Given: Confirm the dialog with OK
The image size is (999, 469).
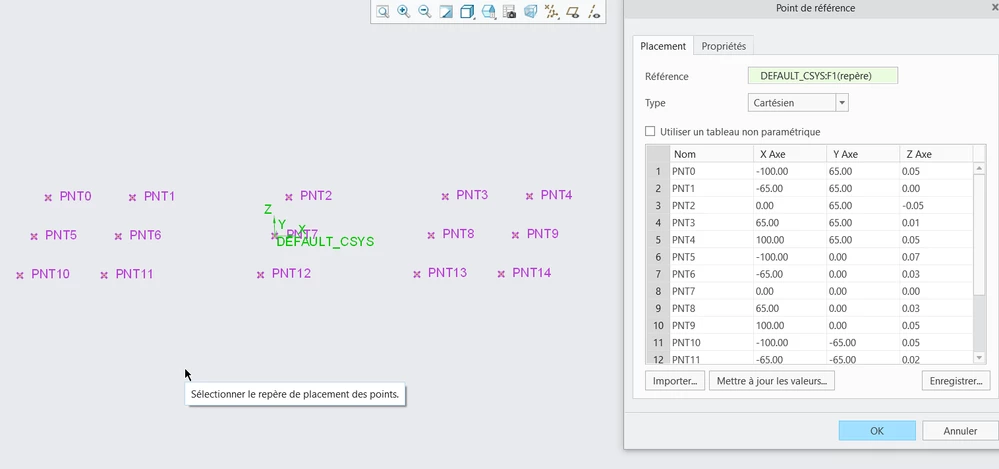Looking at the screenshot, I should coord(877,431).
